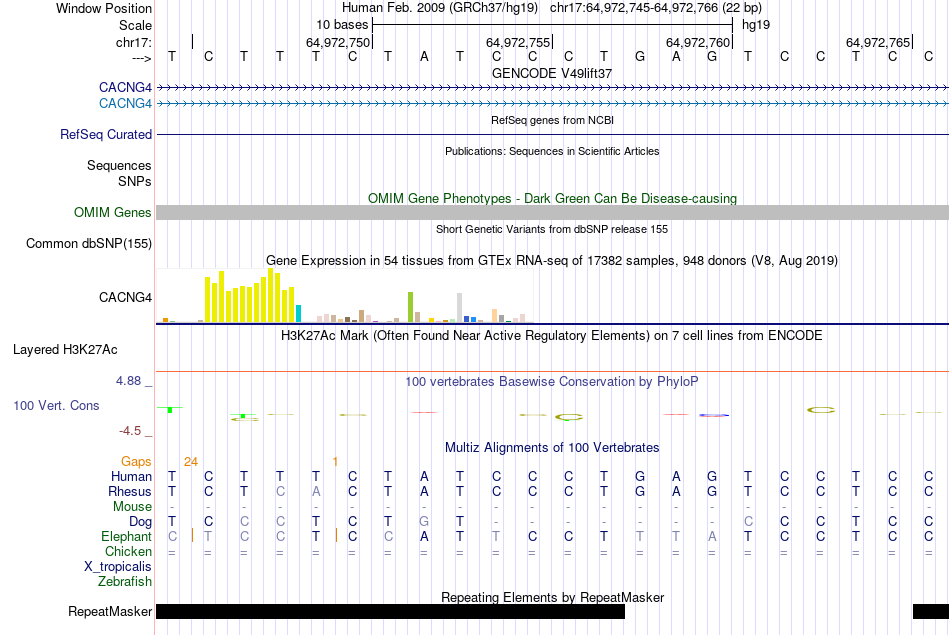Open the GENCODE V49lift37 track title
This screenshot has width=950, height=635.
552,73
